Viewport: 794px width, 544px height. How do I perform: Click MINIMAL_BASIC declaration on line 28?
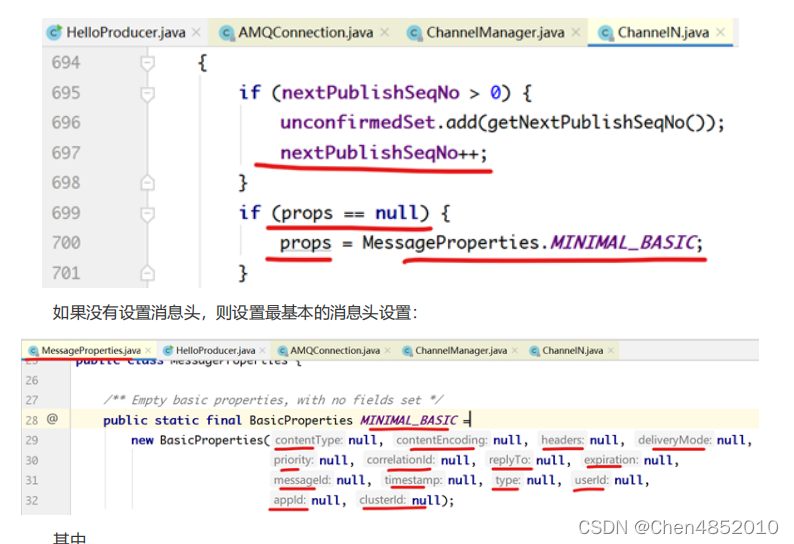(409, 420)
